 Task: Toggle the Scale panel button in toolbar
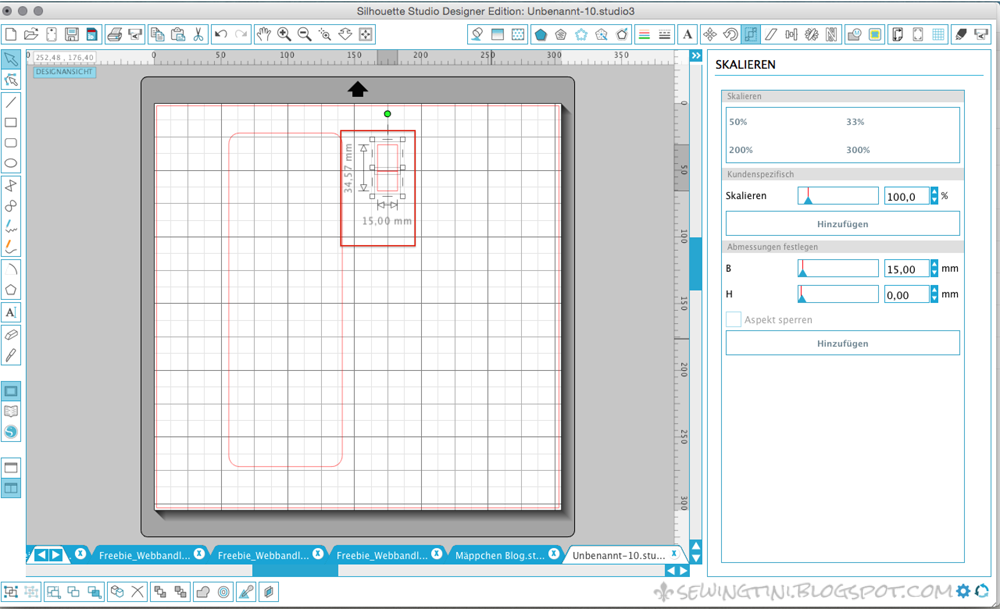(751, 34)
